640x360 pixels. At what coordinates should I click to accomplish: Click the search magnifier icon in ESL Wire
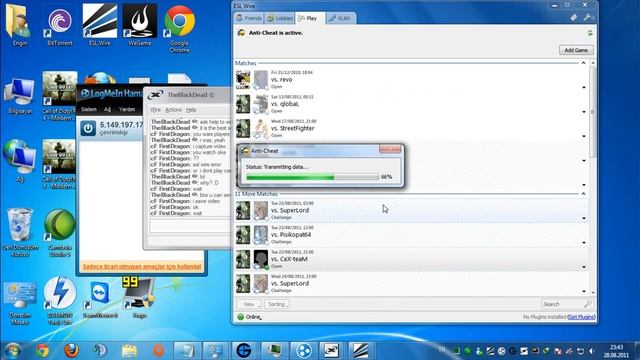[587, 304]
